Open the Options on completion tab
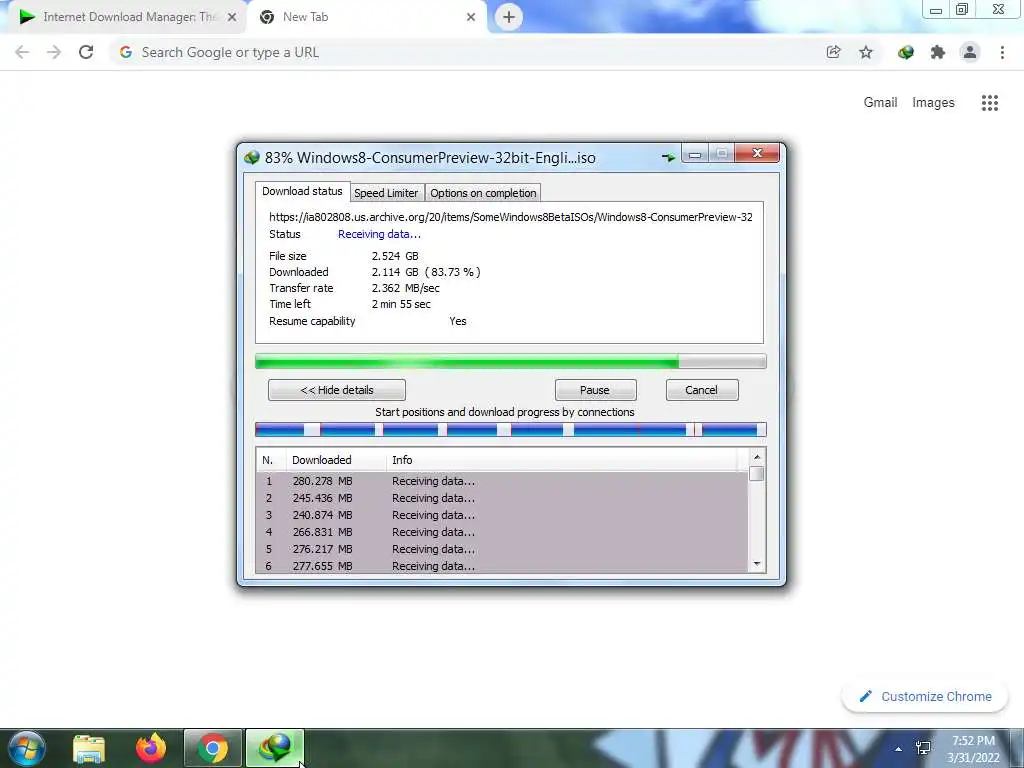The height and width of the screenshot is (768, 1024). point(483,193)
